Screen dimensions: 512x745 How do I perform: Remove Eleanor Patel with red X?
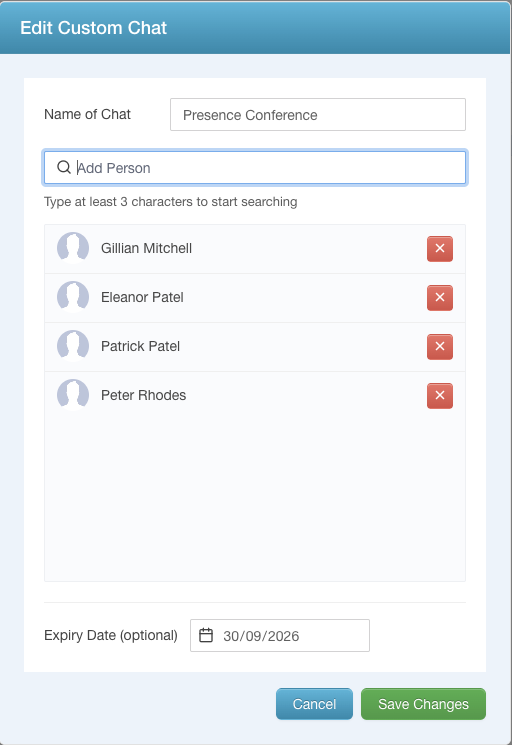point(439,297)
